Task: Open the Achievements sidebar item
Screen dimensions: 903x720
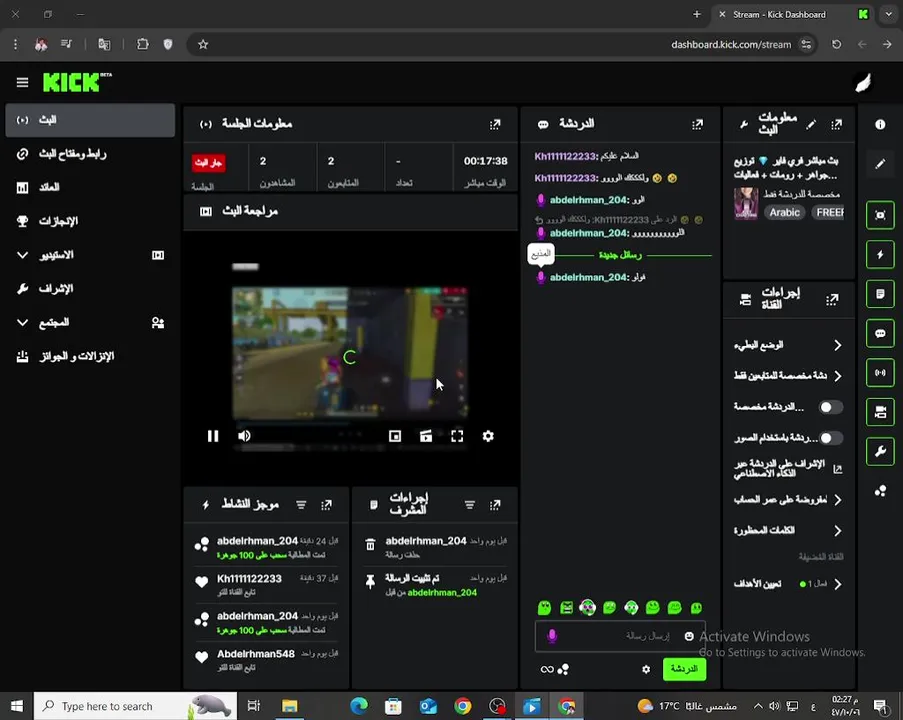Action: coord(90,221)
